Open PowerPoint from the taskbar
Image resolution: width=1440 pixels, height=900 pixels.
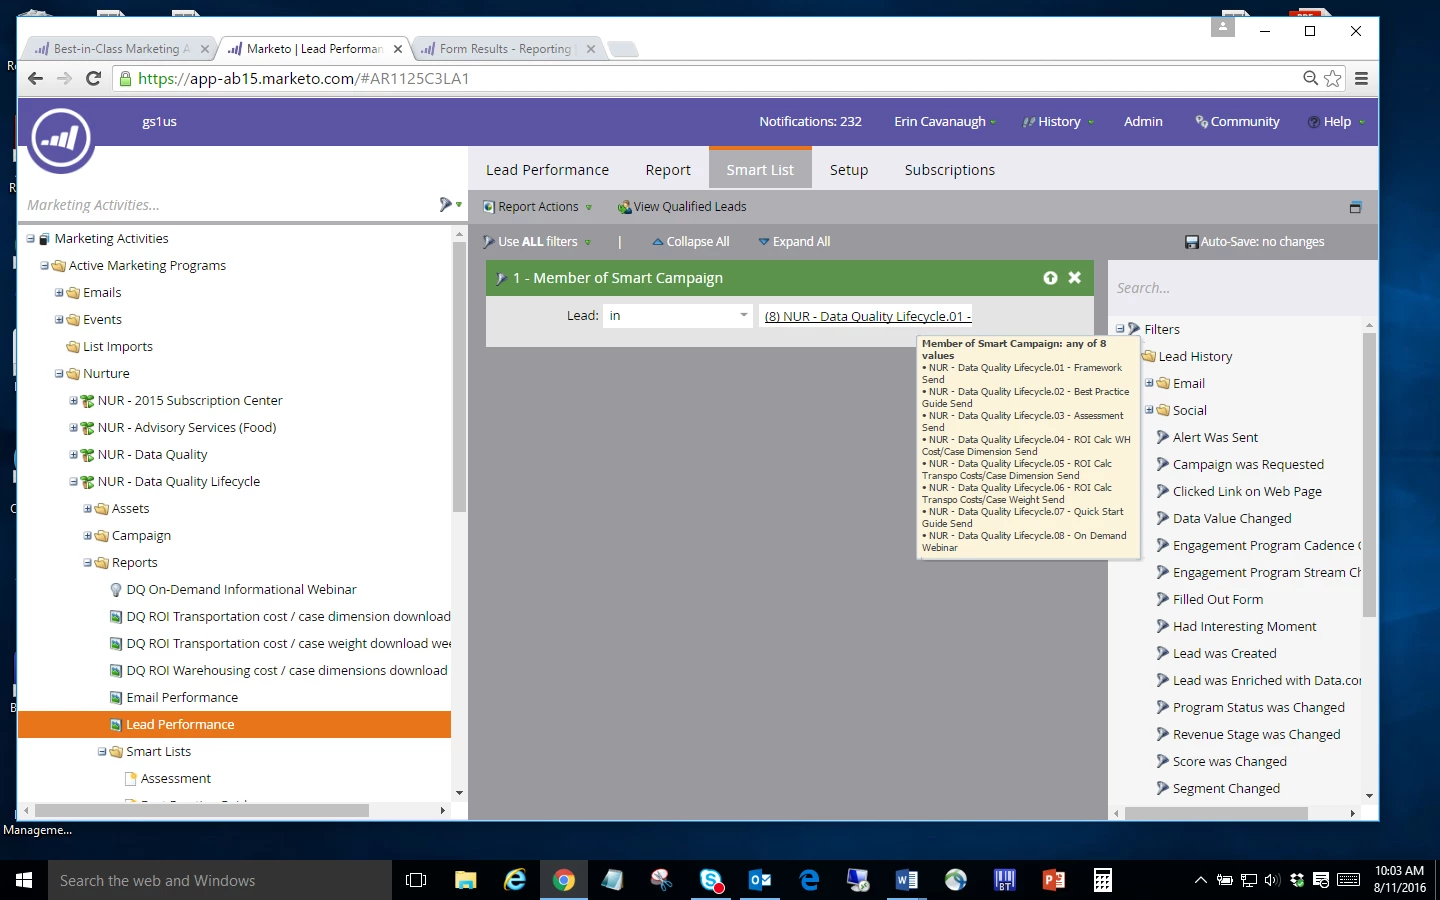pyautogui.click(x=1054, y=880)
